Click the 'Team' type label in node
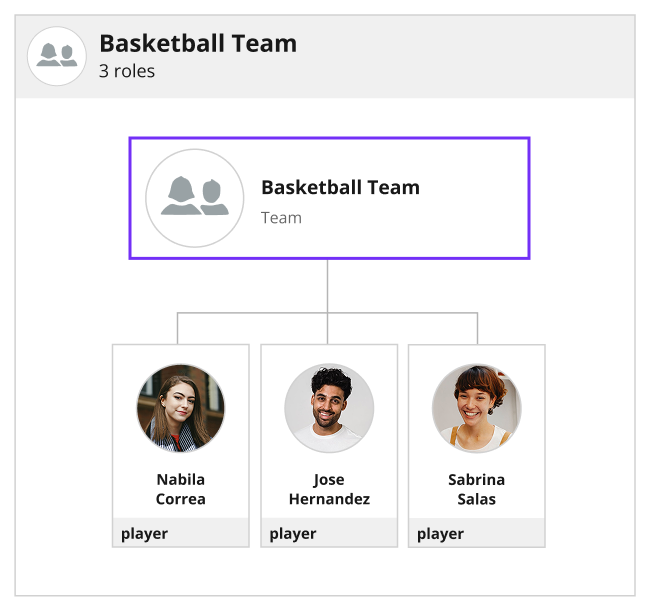The height and width of the screenshot is (614, 650). pos(281,218)
